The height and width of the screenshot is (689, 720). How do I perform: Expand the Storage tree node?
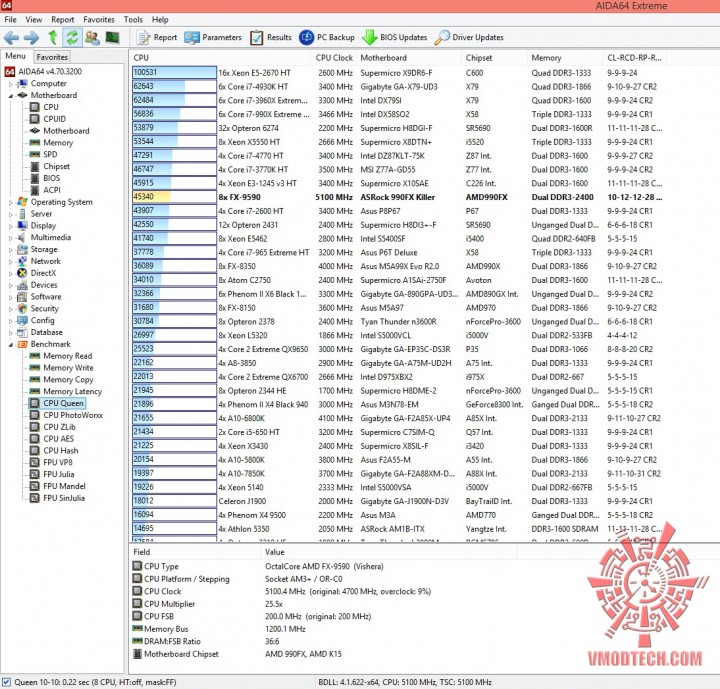11,250
